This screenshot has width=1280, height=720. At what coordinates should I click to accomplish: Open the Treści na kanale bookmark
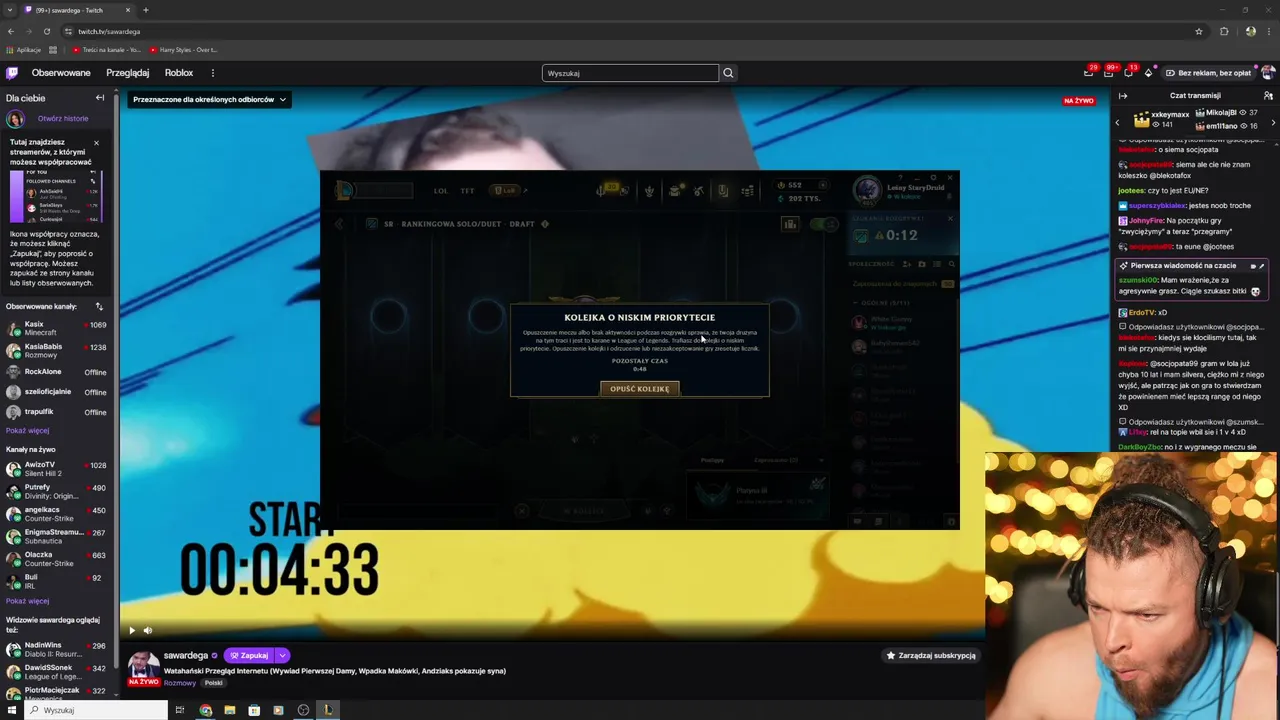(x=107, y=49)
